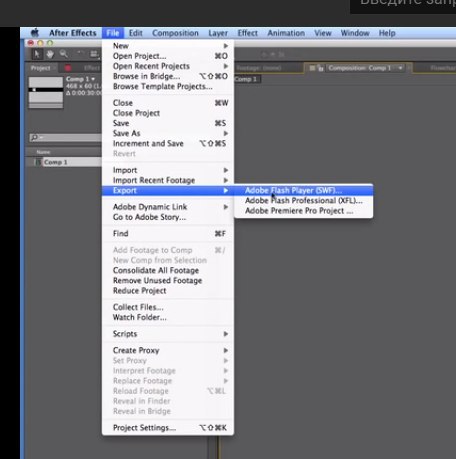Switch to the Footage (none) tab
Viewport: 456px width, 459px height.
pos(259,68)
